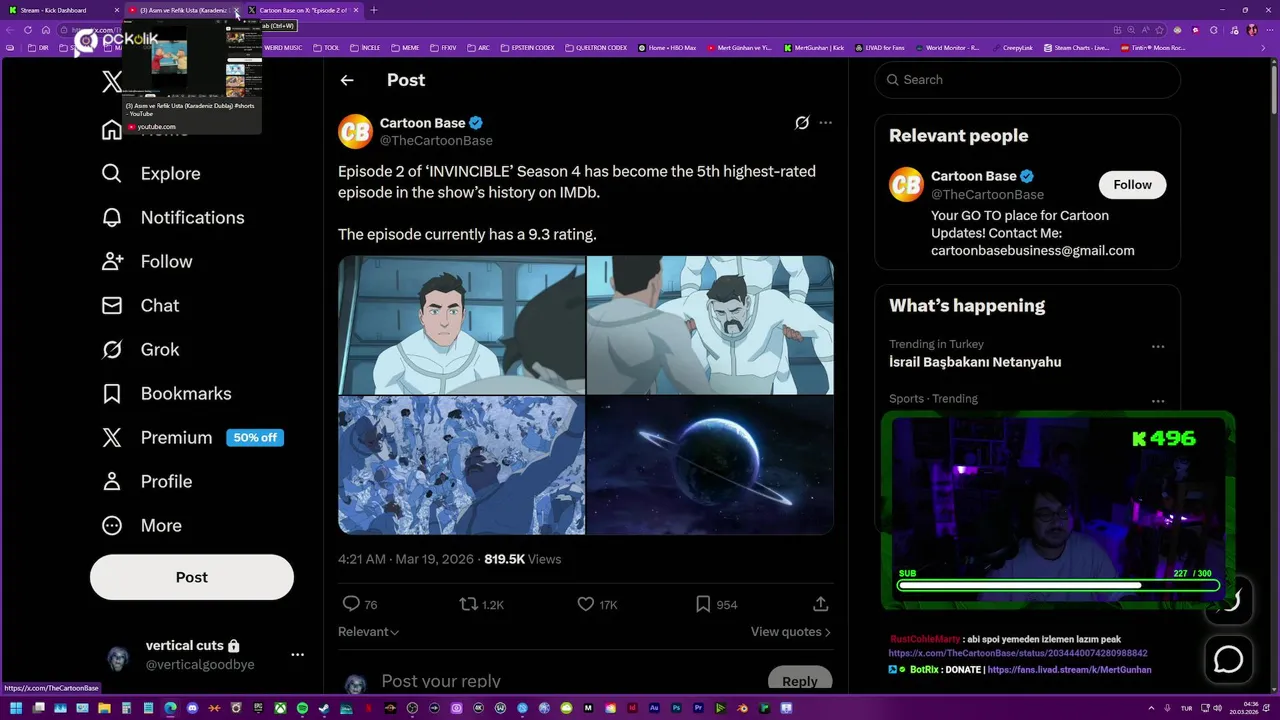
Task: Open Explore from the sidebar
Action: pyautogui.click(x=151, y=174)
